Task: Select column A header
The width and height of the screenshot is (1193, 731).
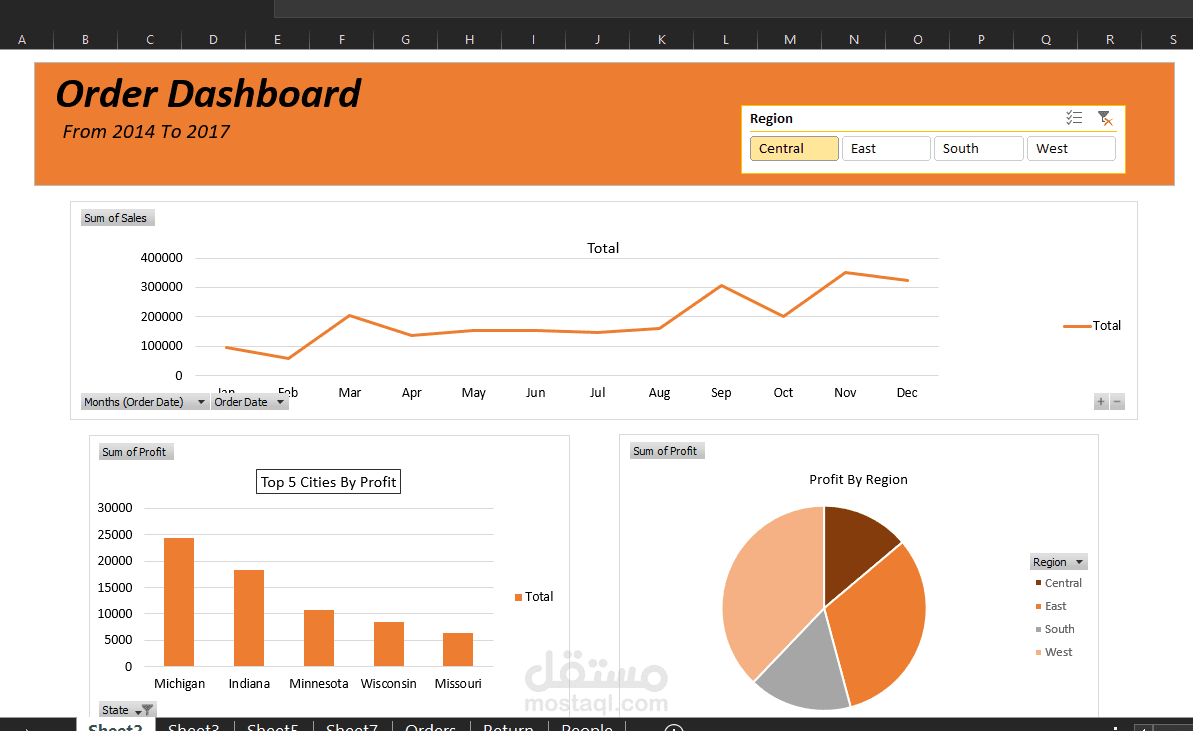Action: (x=22, y=40)
